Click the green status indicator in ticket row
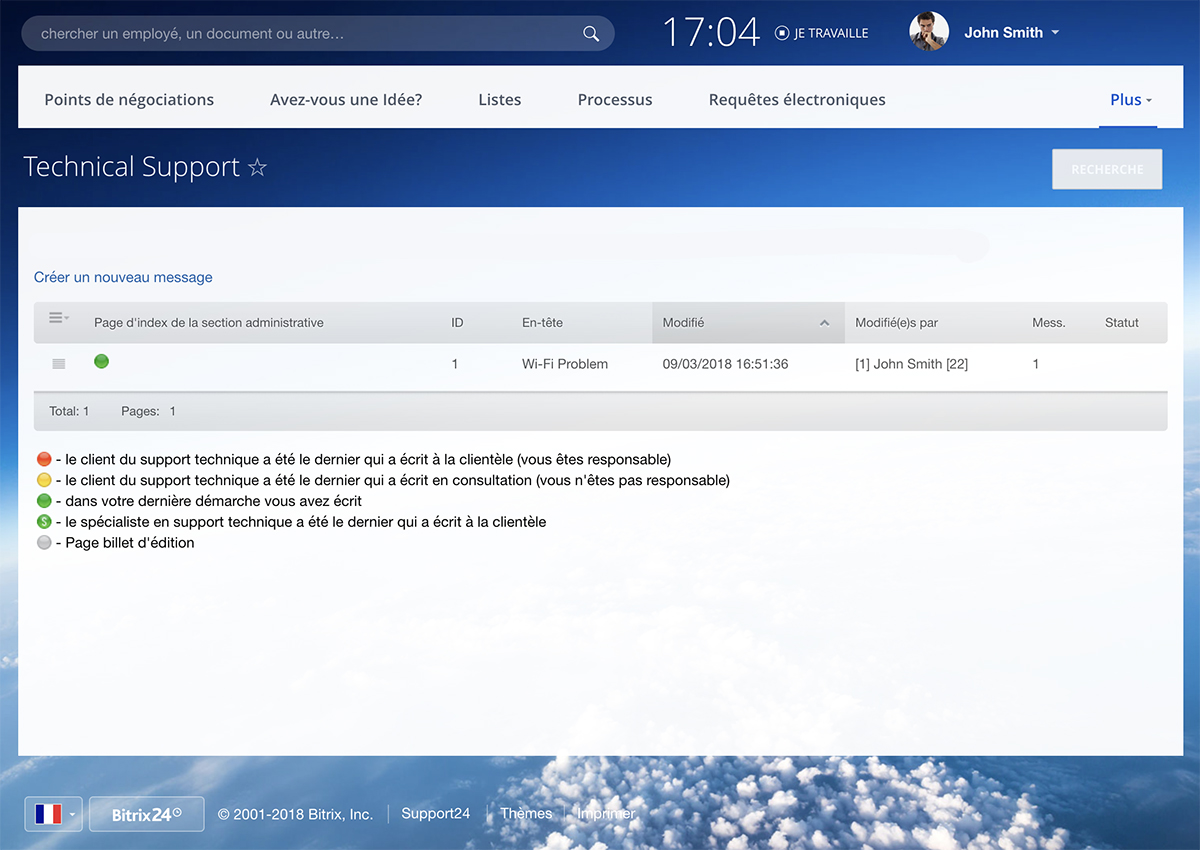The width and height of the screenshot is (1200, 850). (101, 362)
